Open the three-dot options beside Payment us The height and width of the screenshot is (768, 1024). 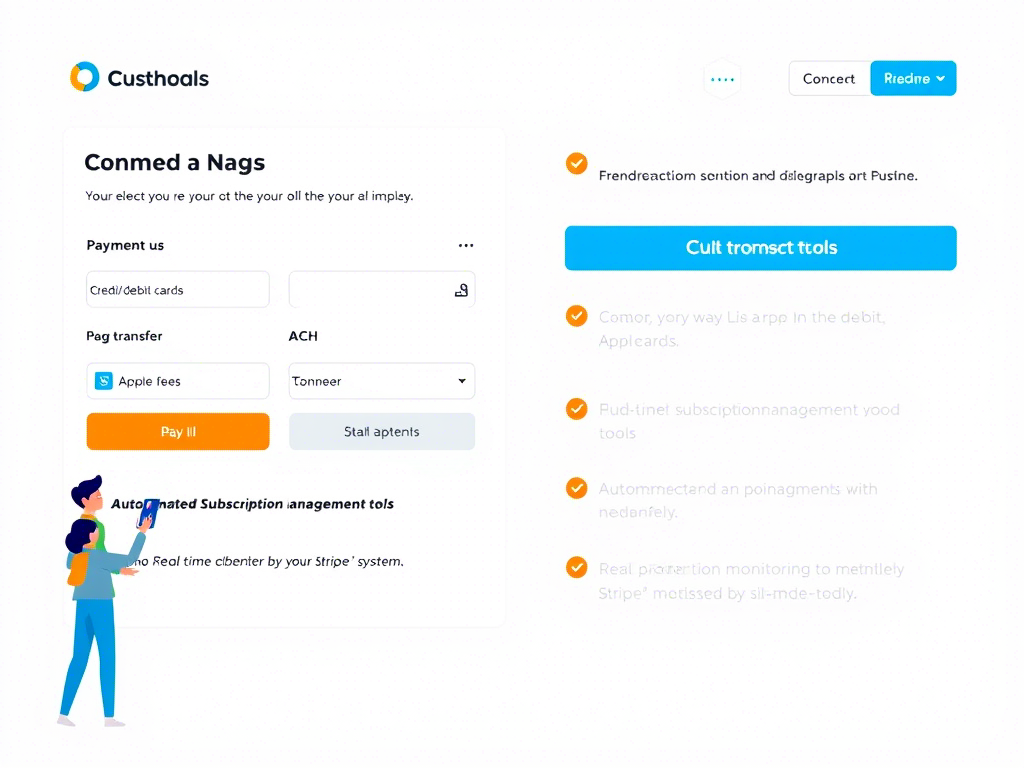[466, 246]
